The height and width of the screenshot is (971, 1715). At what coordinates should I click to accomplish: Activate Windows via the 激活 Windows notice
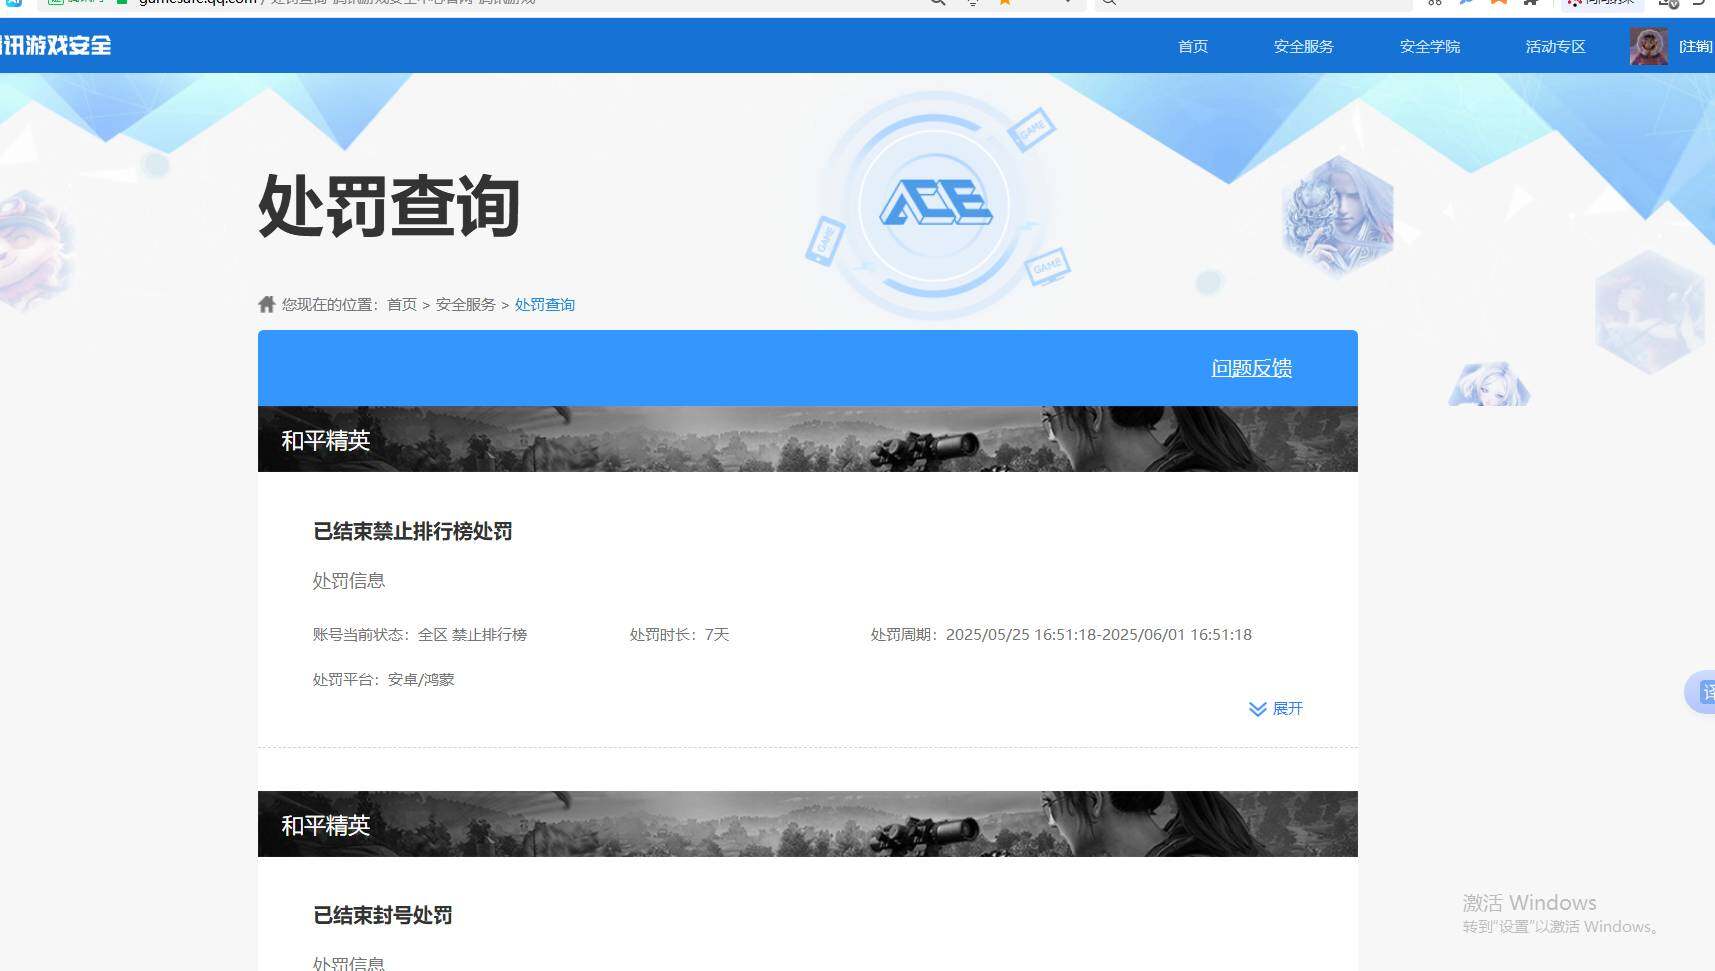click(1530, 903)
